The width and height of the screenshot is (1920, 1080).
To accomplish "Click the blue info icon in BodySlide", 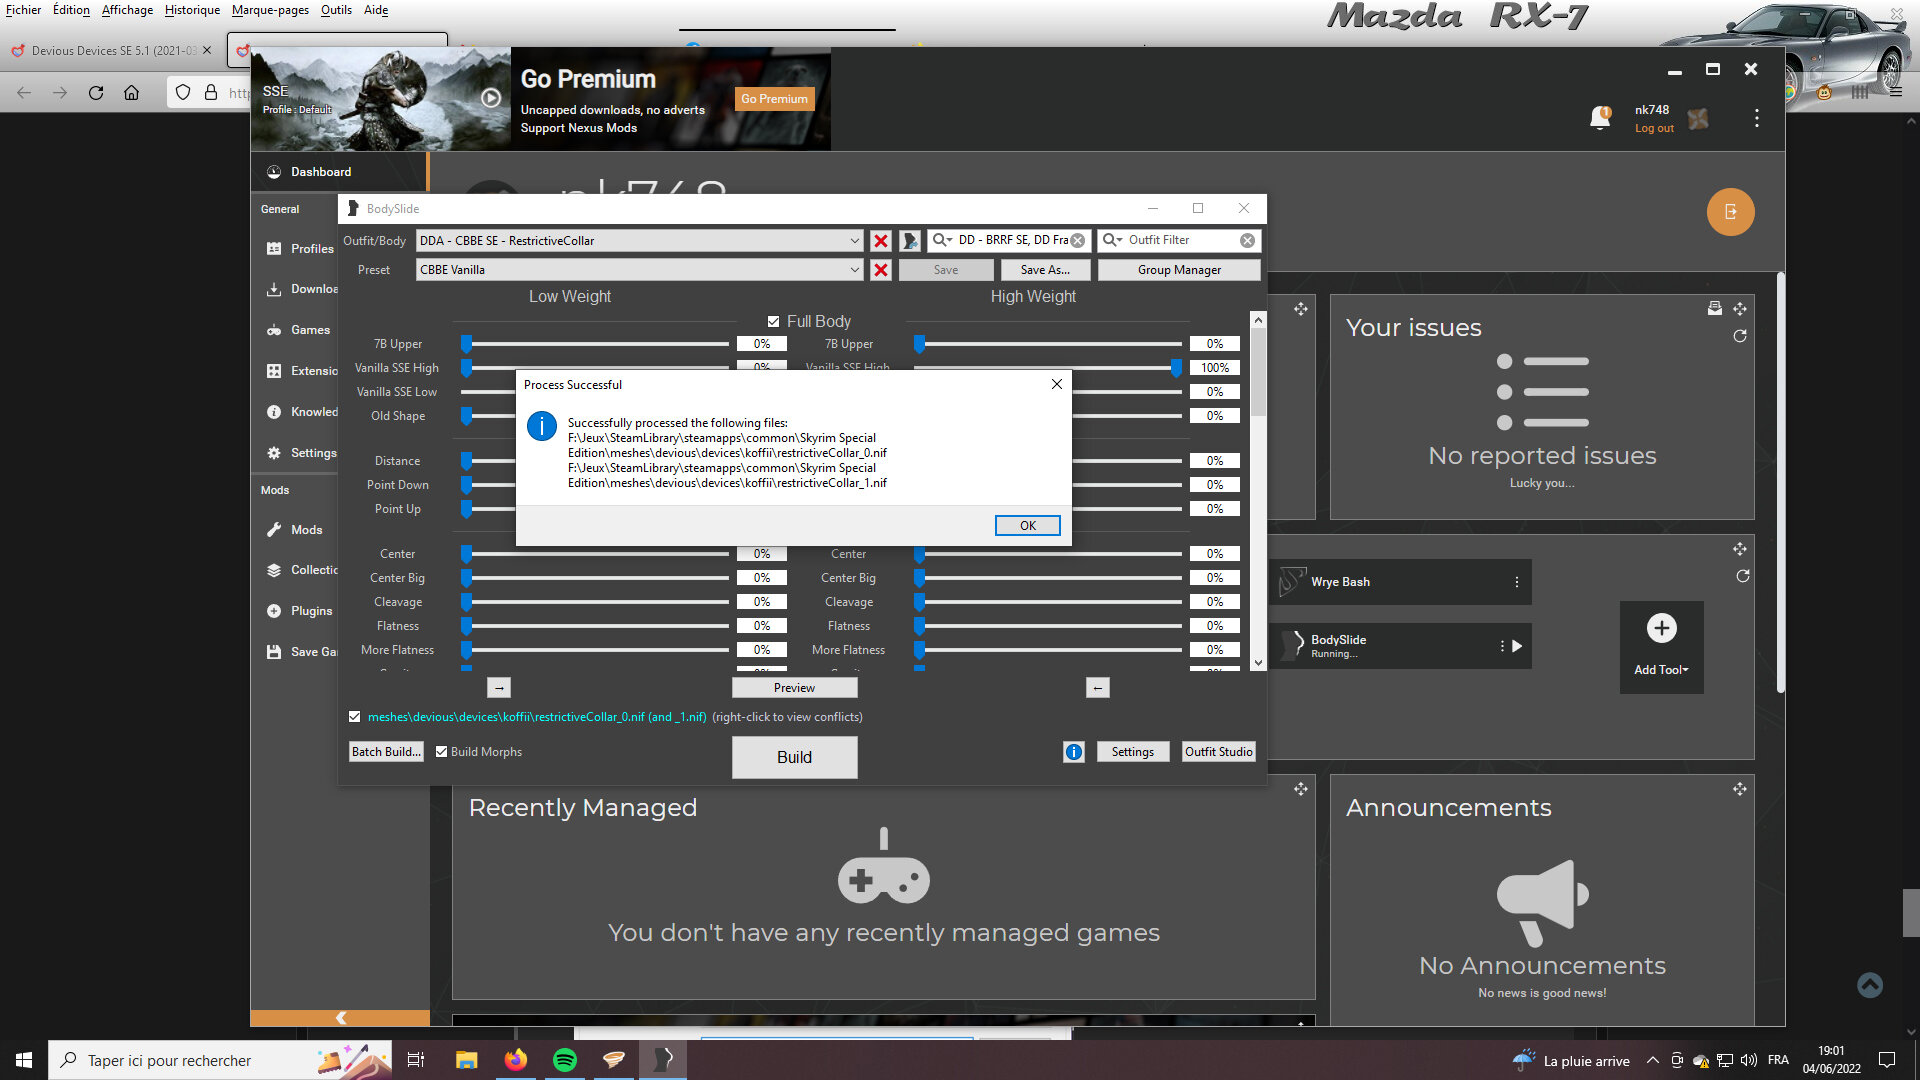I will [1073, 752].
